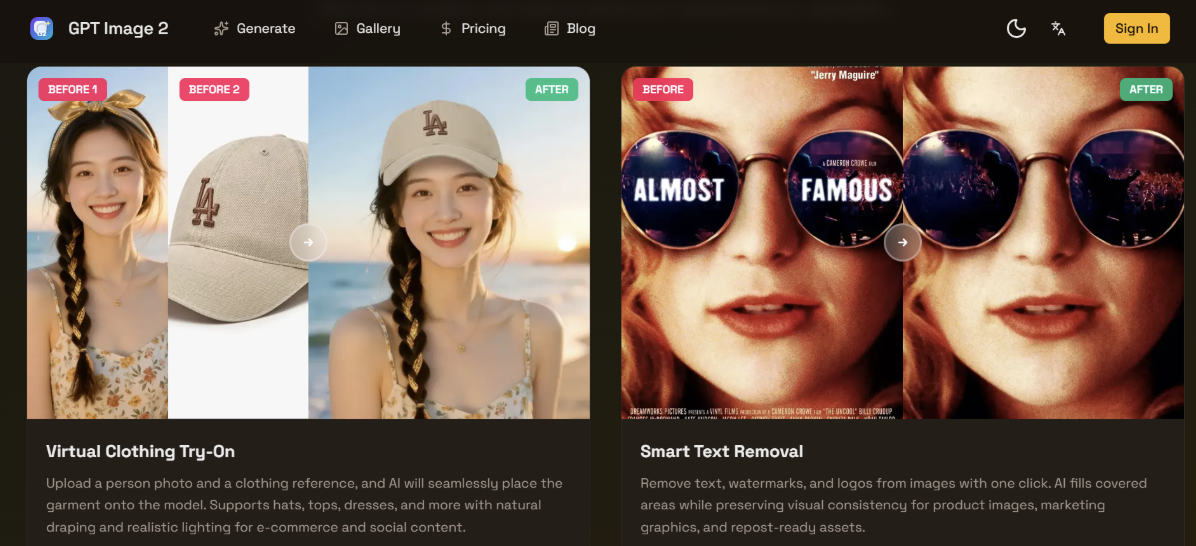
Task: Click the AFTER badge on the text-removed poster
Action: click(x=1146, y=89)
